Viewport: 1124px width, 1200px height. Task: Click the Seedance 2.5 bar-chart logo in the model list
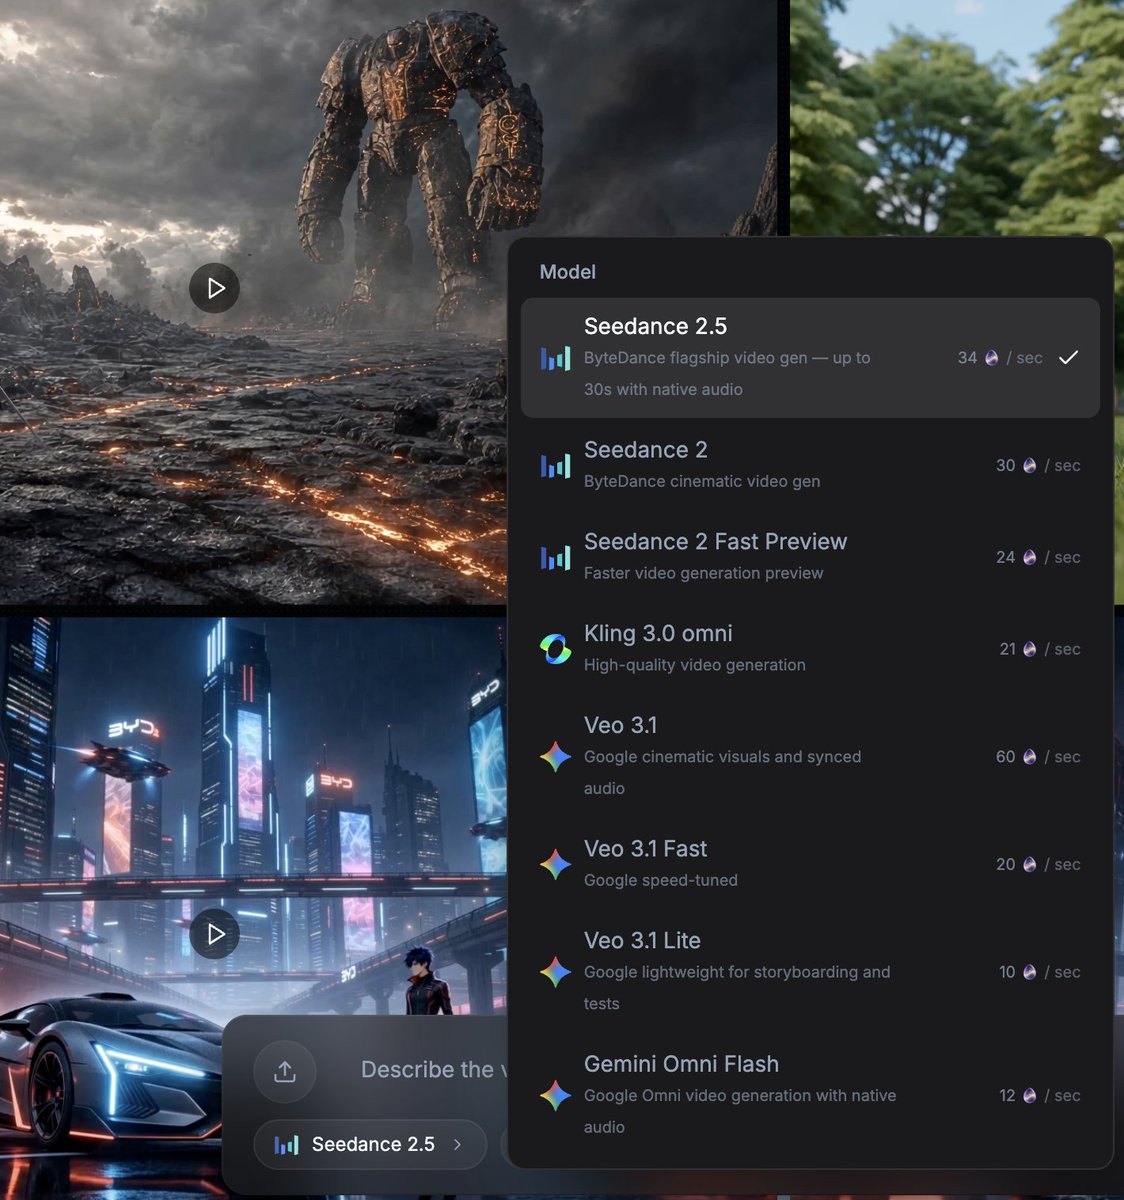coord(555,358)
